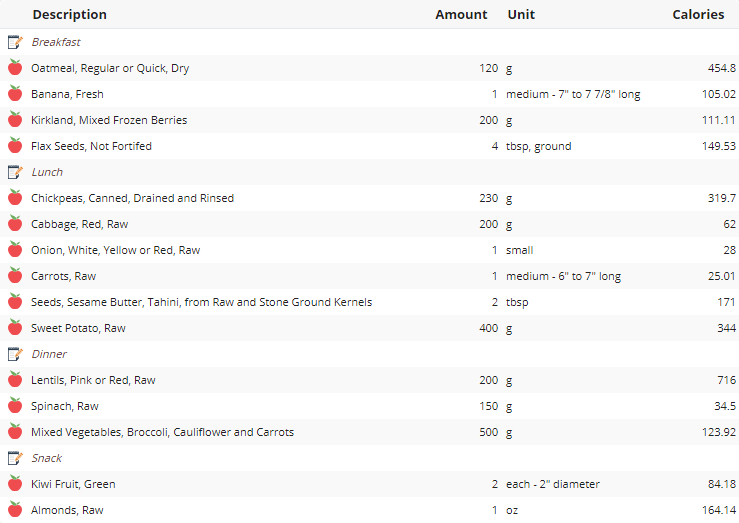Screen dimensions: 739x523
Task: Click apple icon beside Almonds, Raw
Action: point(15,509)
